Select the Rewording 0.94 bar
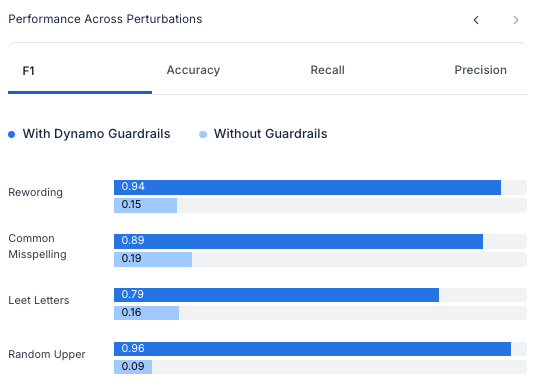The width and height of the screenshot is (534, 392). coord(308,187)
